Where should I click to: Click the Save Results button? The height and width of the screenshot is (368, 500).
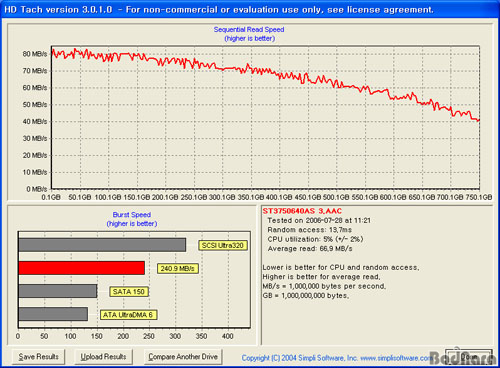pos(39,357)
